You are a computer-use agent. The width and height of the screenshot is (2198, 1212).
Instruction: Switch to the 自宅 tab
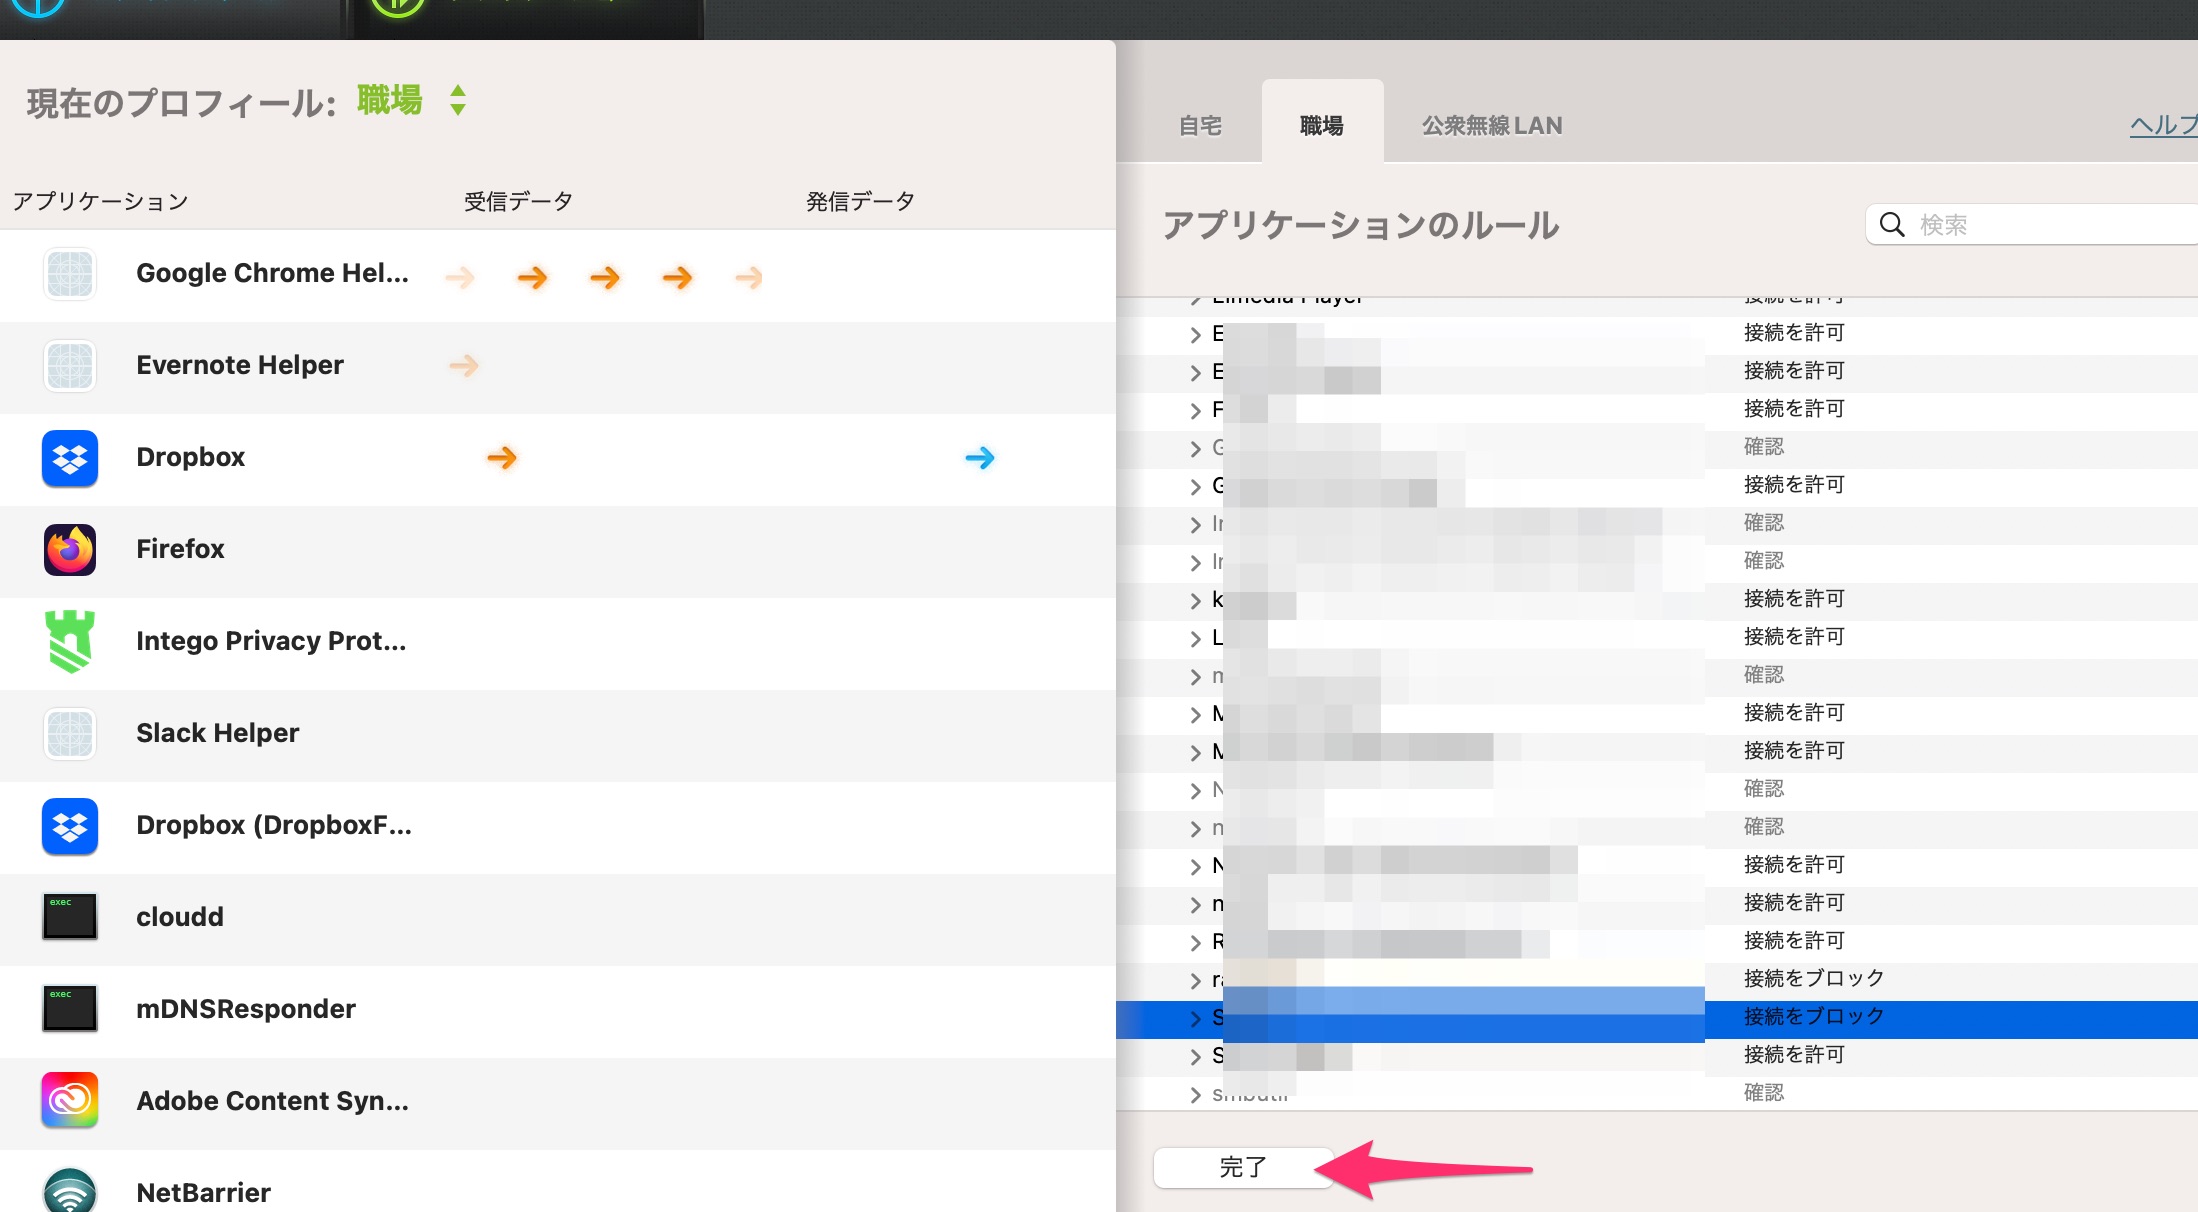[x=1200, y=126]
